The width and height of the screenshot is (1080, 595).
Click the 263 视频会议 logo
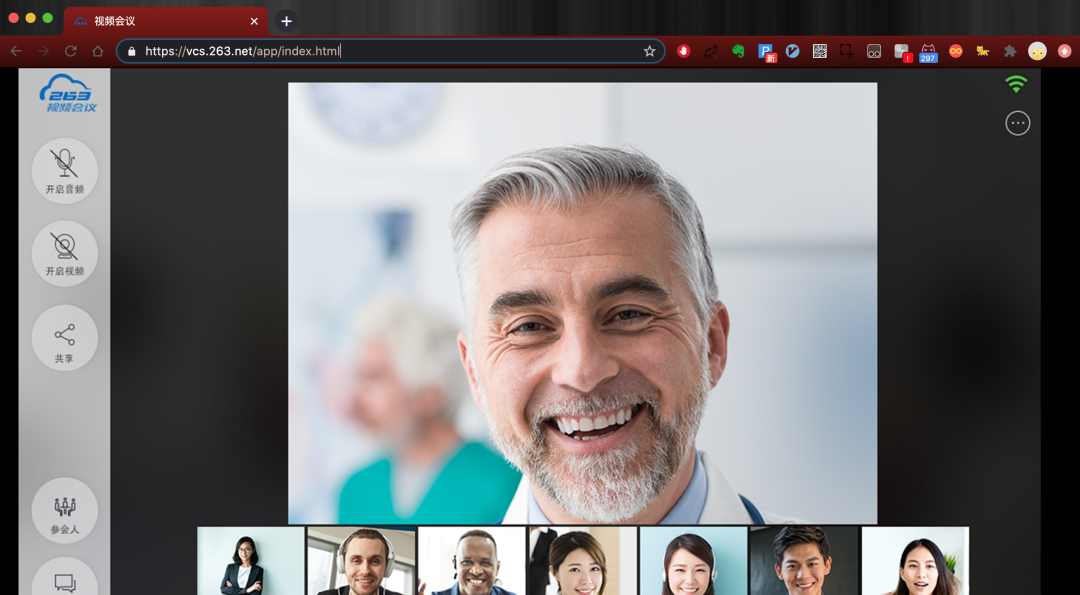[x=67, y=93]
